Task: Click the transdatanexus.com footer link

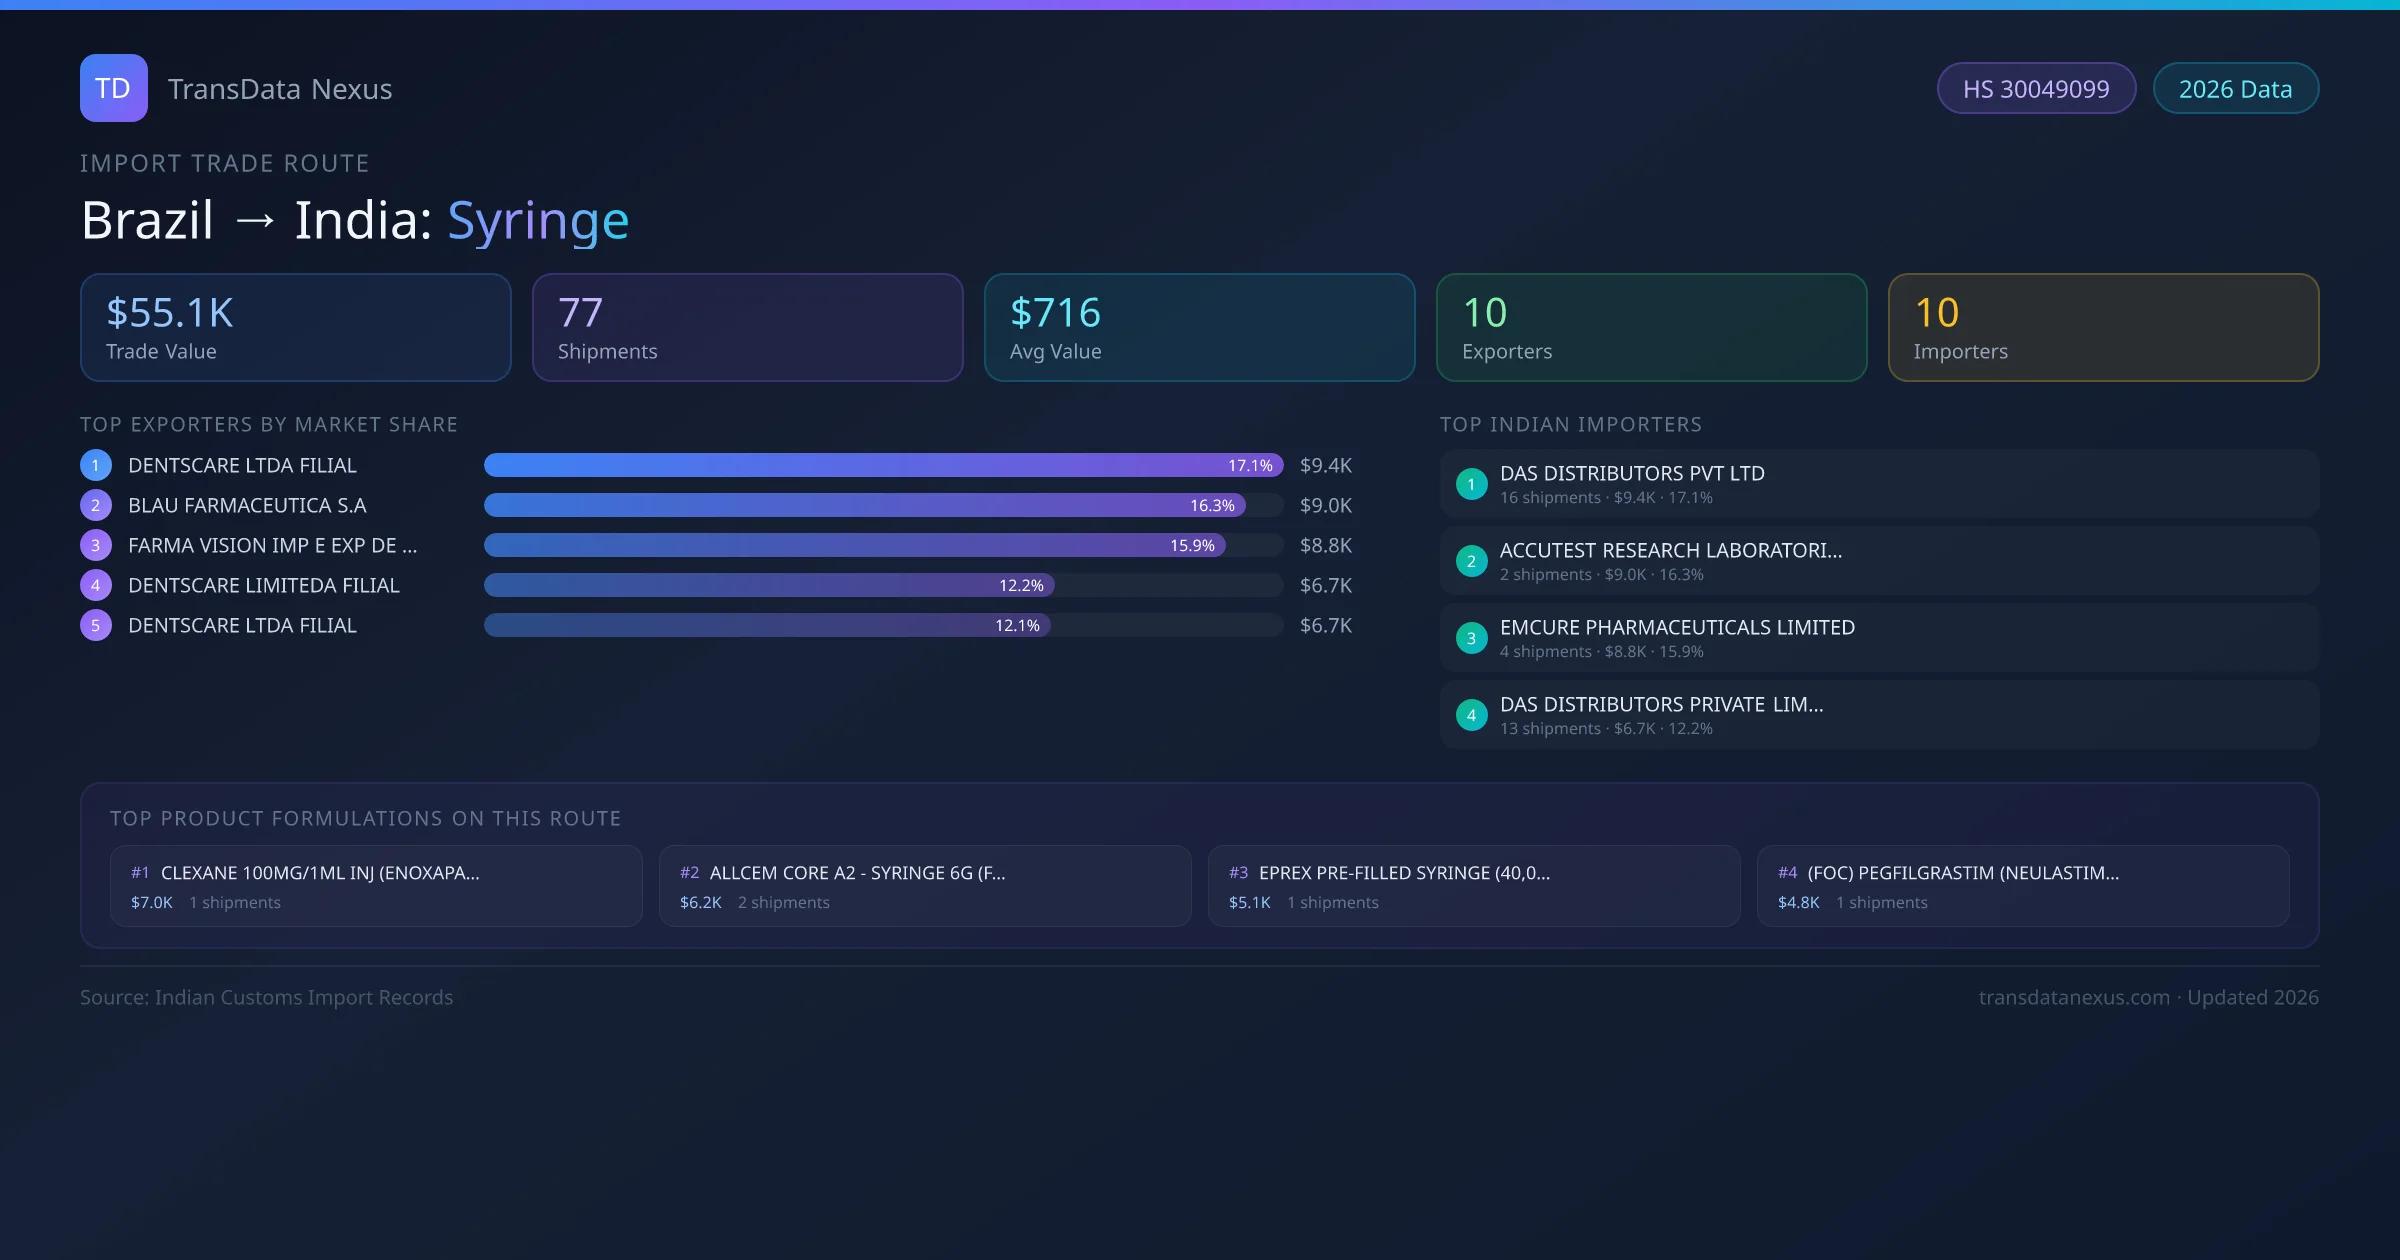Action: pyautogui.click(x=2073, y=997)
